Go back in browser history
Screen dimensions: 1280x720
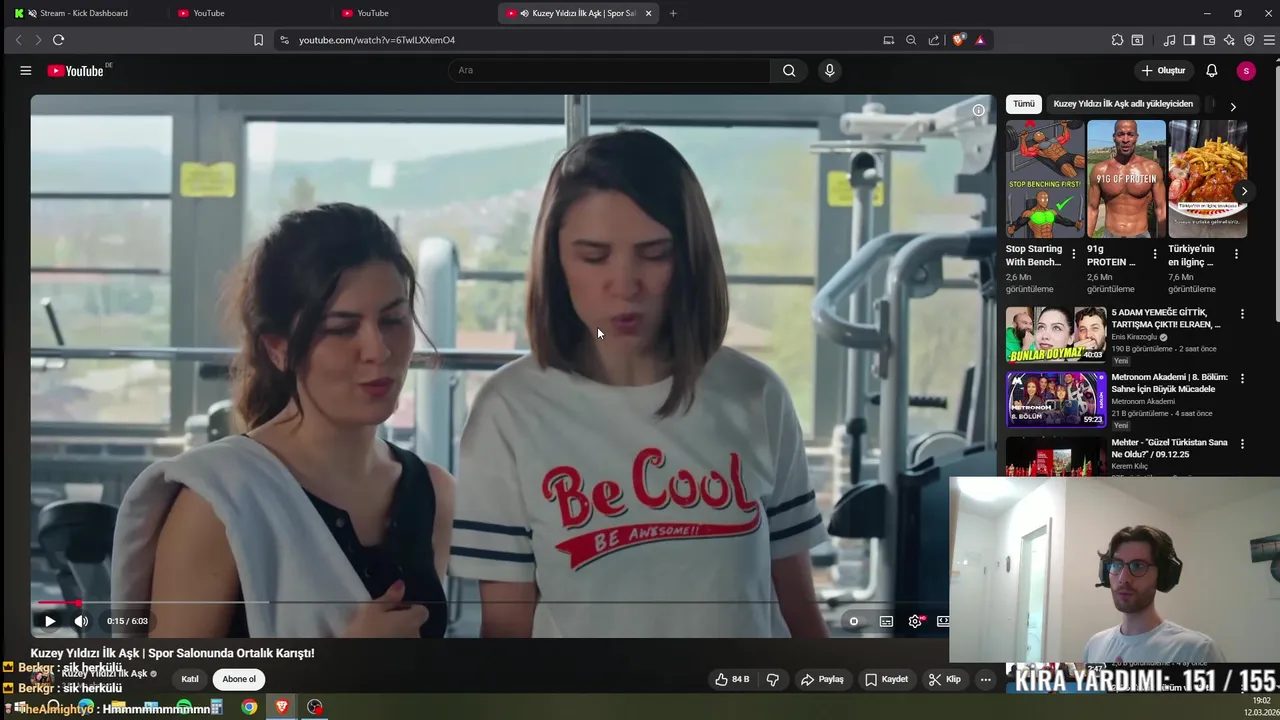click(x=18, y=40)
